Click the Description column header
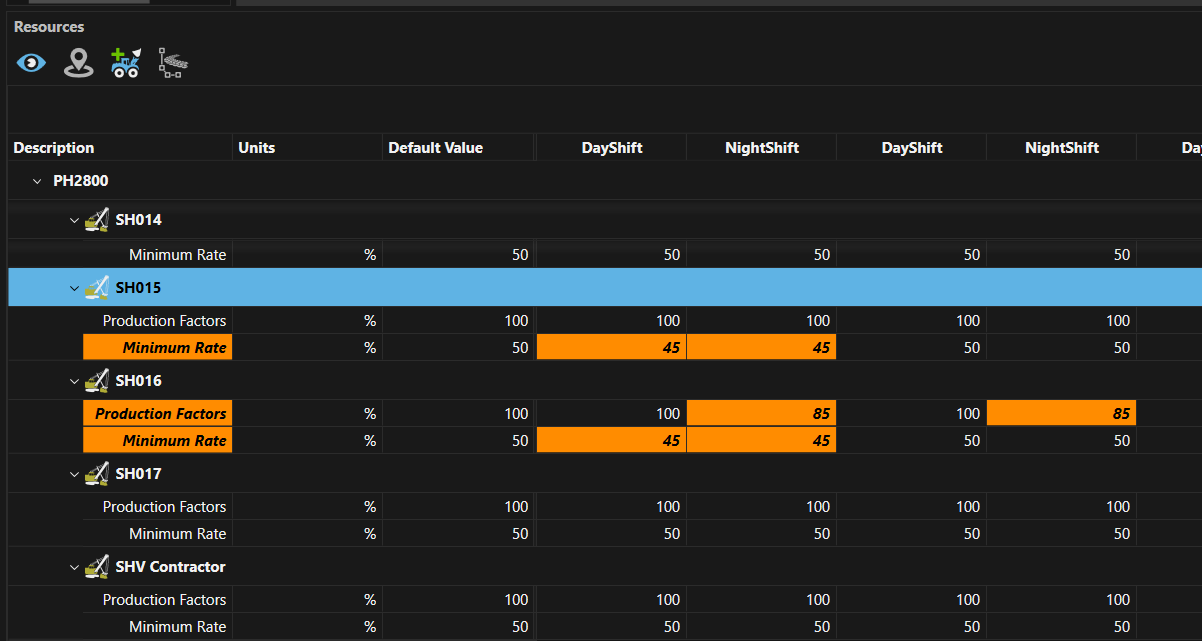Viewport: 1202px width, 641px height. [54, 148]
